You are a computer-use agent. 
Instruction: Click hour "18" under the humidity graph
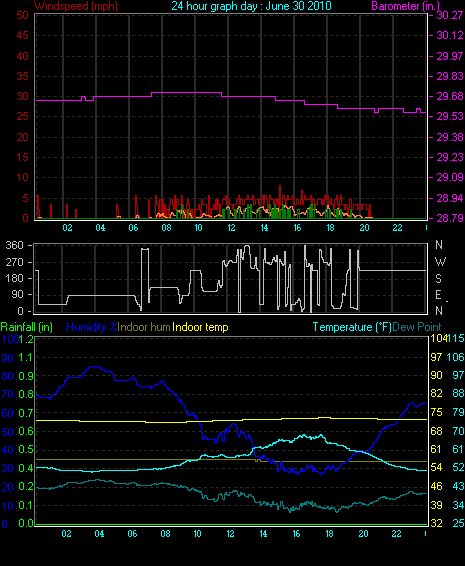click(x=330, y=534)
